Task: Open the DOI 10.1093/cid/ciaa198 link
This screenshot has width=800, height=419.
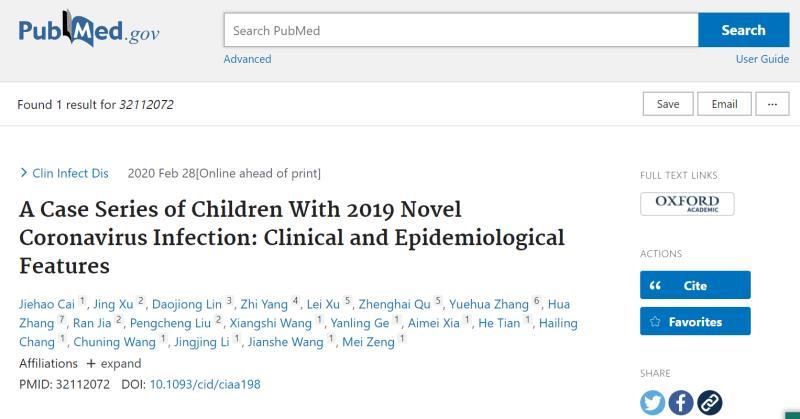Action: click(x=205, y=384)
